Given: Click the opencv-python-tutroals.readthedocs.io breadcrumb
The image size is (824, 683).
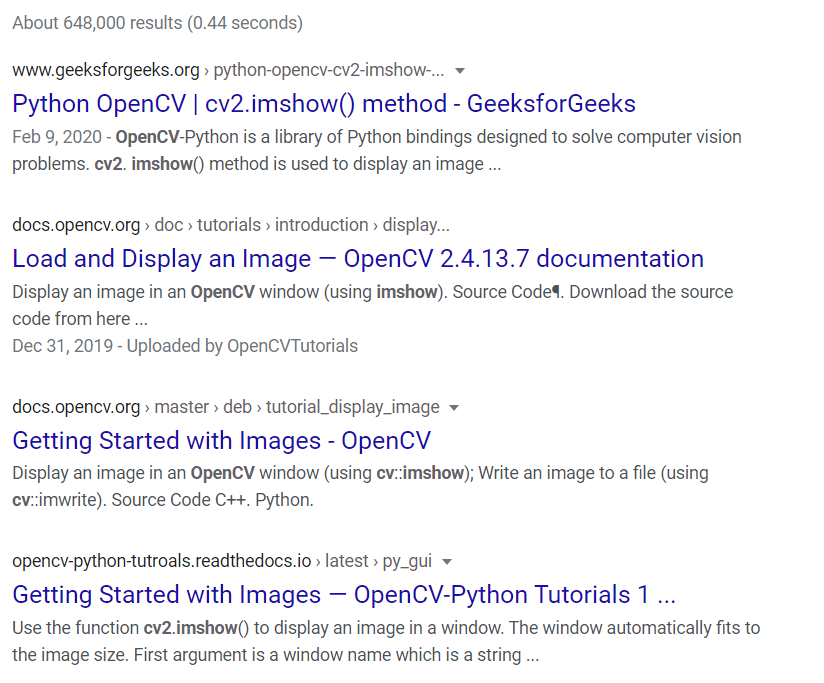Looking at the screenshot, I should click(x=158, y=561).
